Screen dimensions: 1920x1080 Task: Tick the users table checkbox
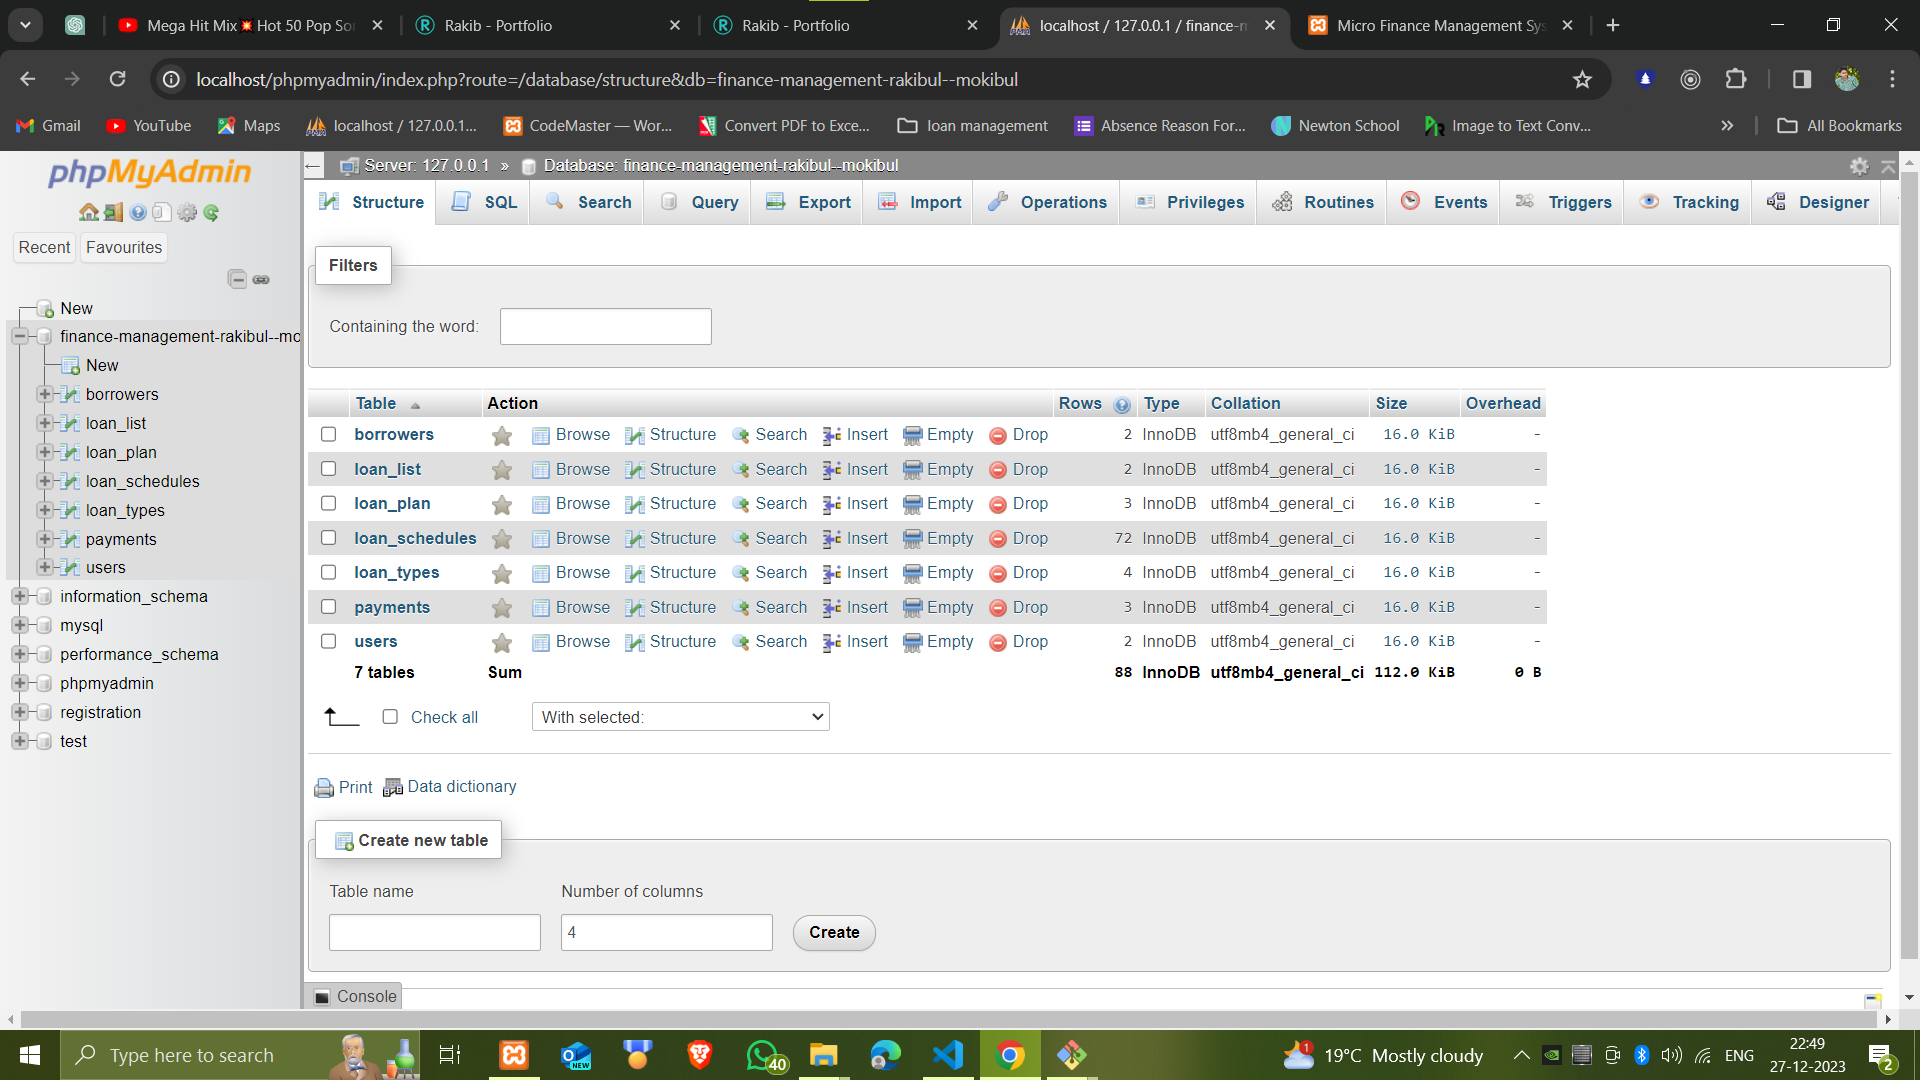[328, 641]
